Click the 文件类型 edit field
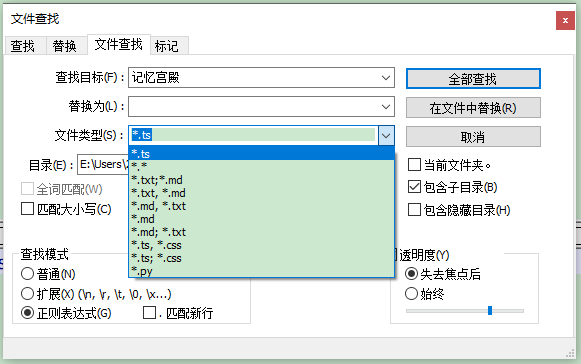 click(x=253, y=135)
